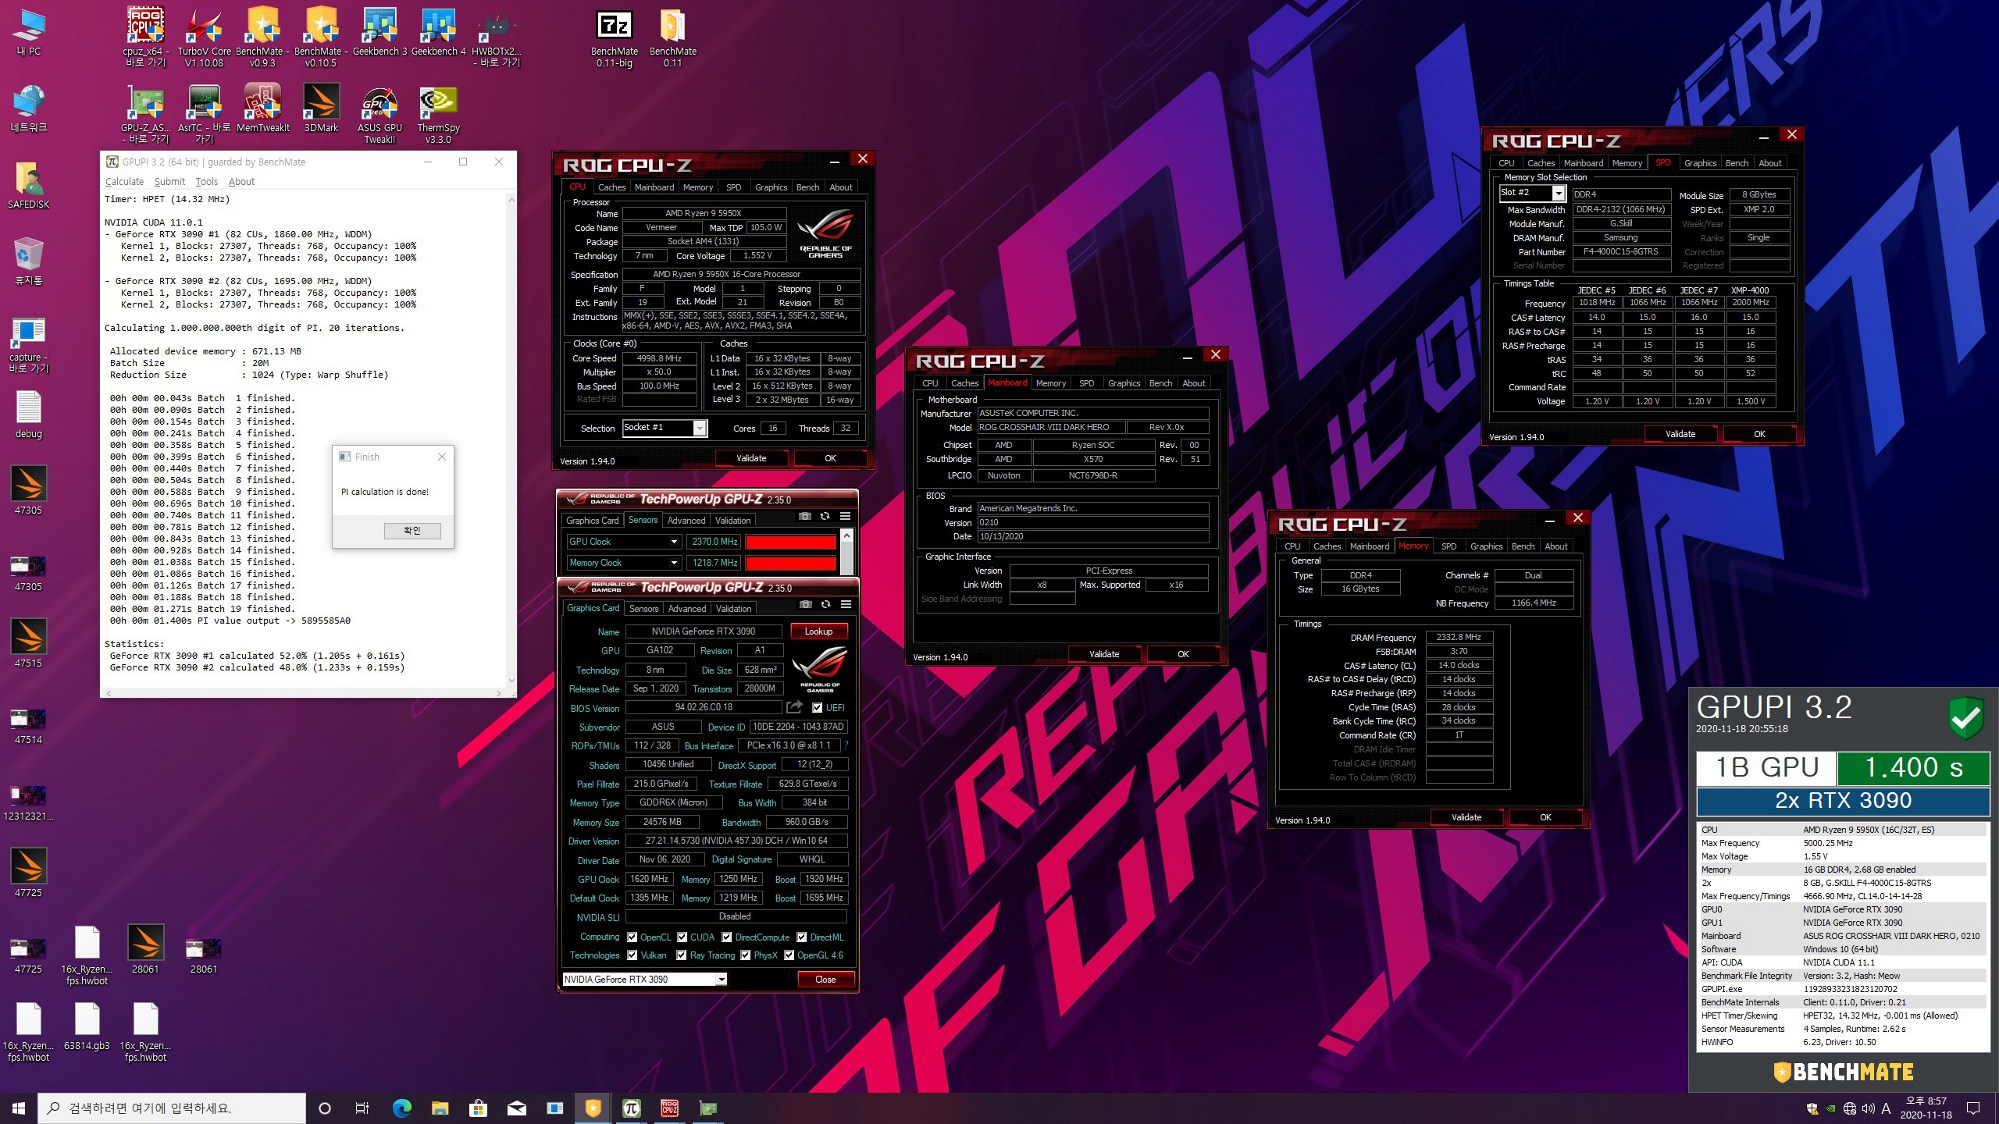Click the Bus Interface question mark in GPU-Z
Image resolution: width=1999 pixels, height=1124 pixels.
(x=846, y=745)
